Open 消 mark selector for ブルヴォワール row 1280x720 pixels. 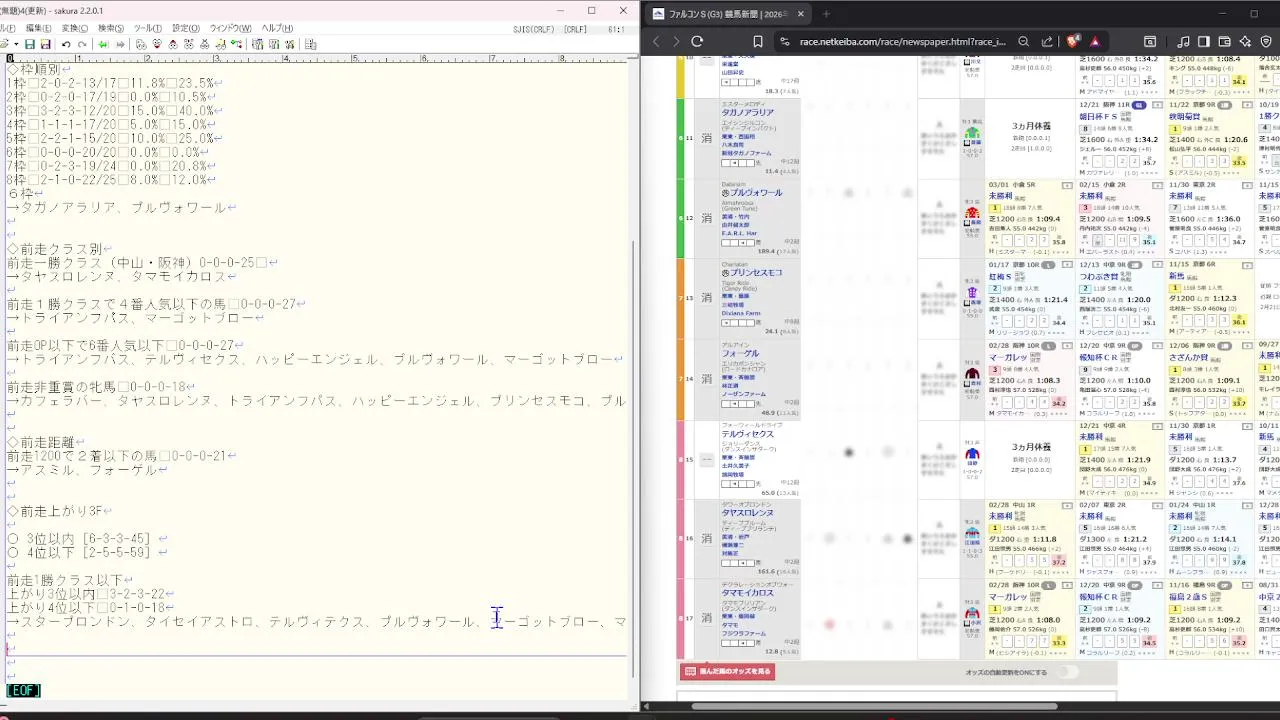tap(706, 218)
